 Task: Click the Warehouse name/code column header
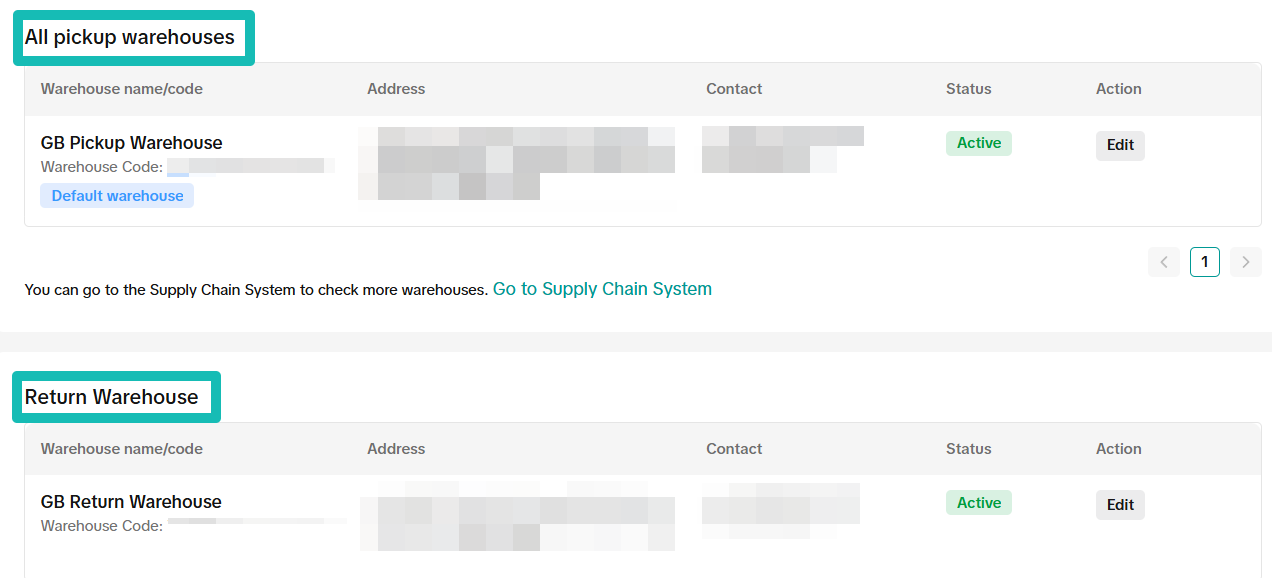pyautogui.click(x=123, y=88)
